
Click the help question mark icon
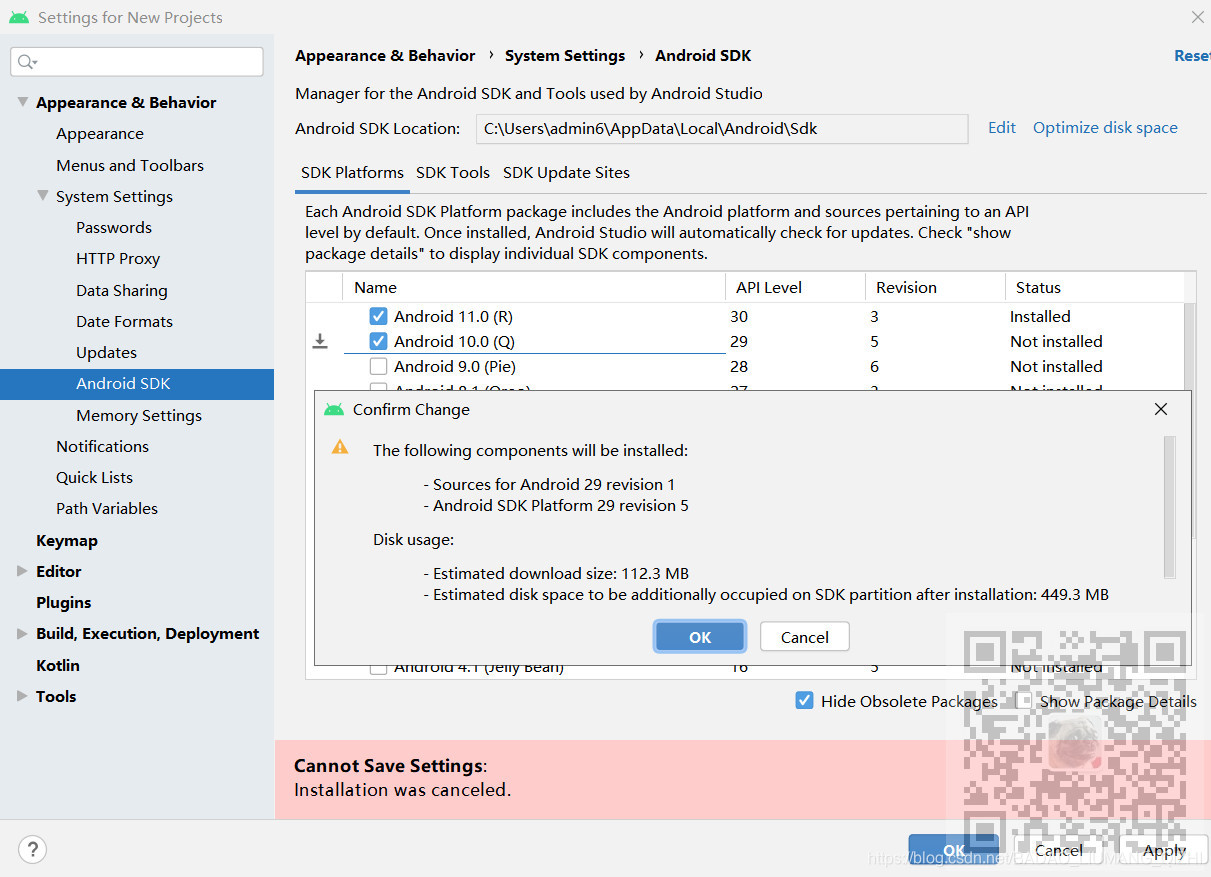pos(32,850)
